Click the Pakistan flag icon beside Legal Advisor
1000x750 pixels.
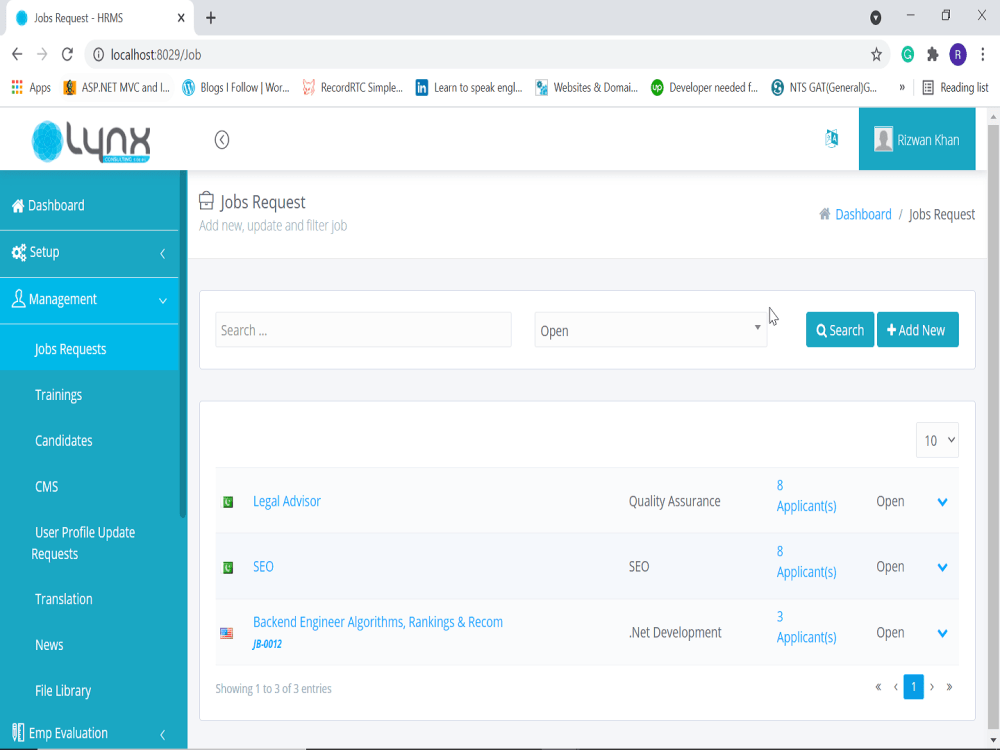[x=228, y=502]
